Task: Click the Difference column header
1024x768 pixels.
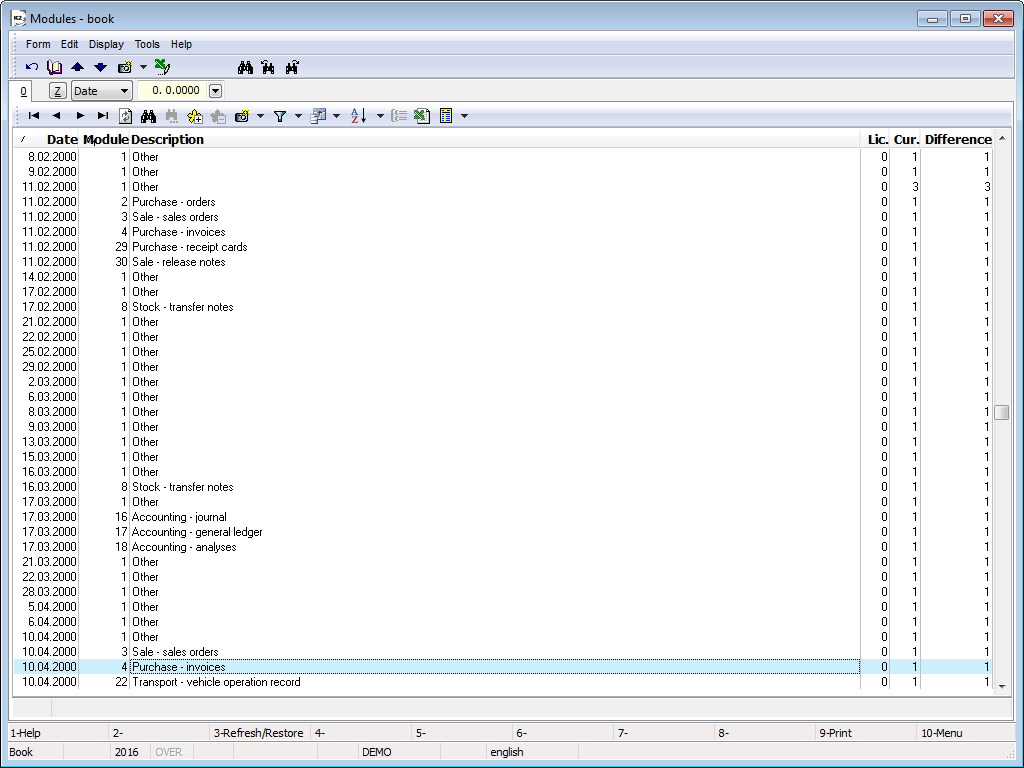Action: [x=957, y=139]
